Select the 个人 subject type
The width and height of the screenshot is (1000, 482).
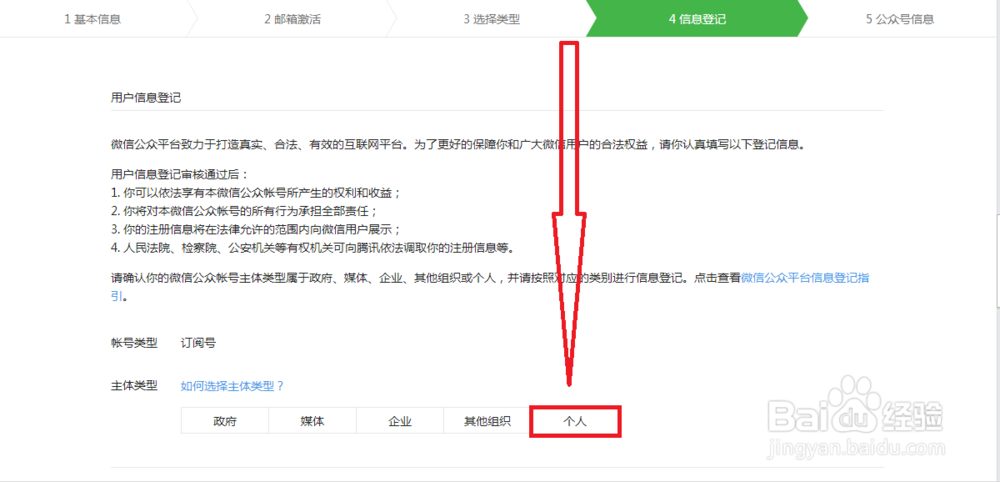(x=575, y=421)
